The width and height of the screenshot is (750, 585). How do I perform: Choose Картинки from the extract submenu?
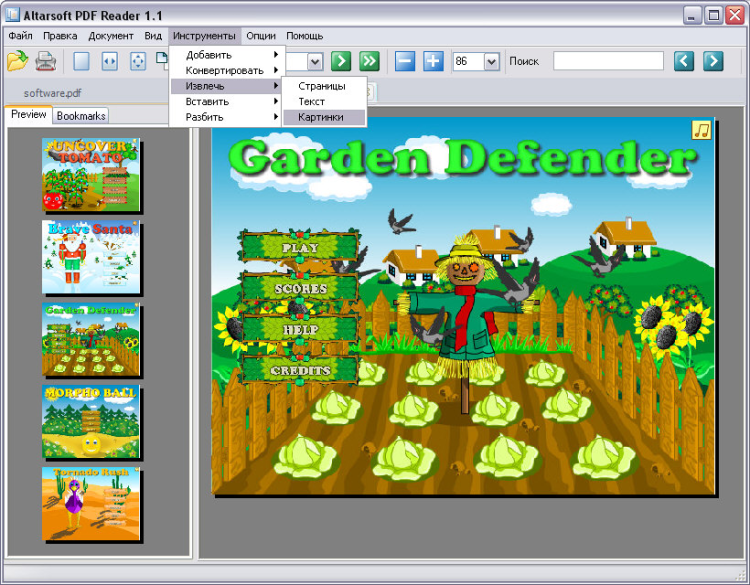click(x=324, y=117)
